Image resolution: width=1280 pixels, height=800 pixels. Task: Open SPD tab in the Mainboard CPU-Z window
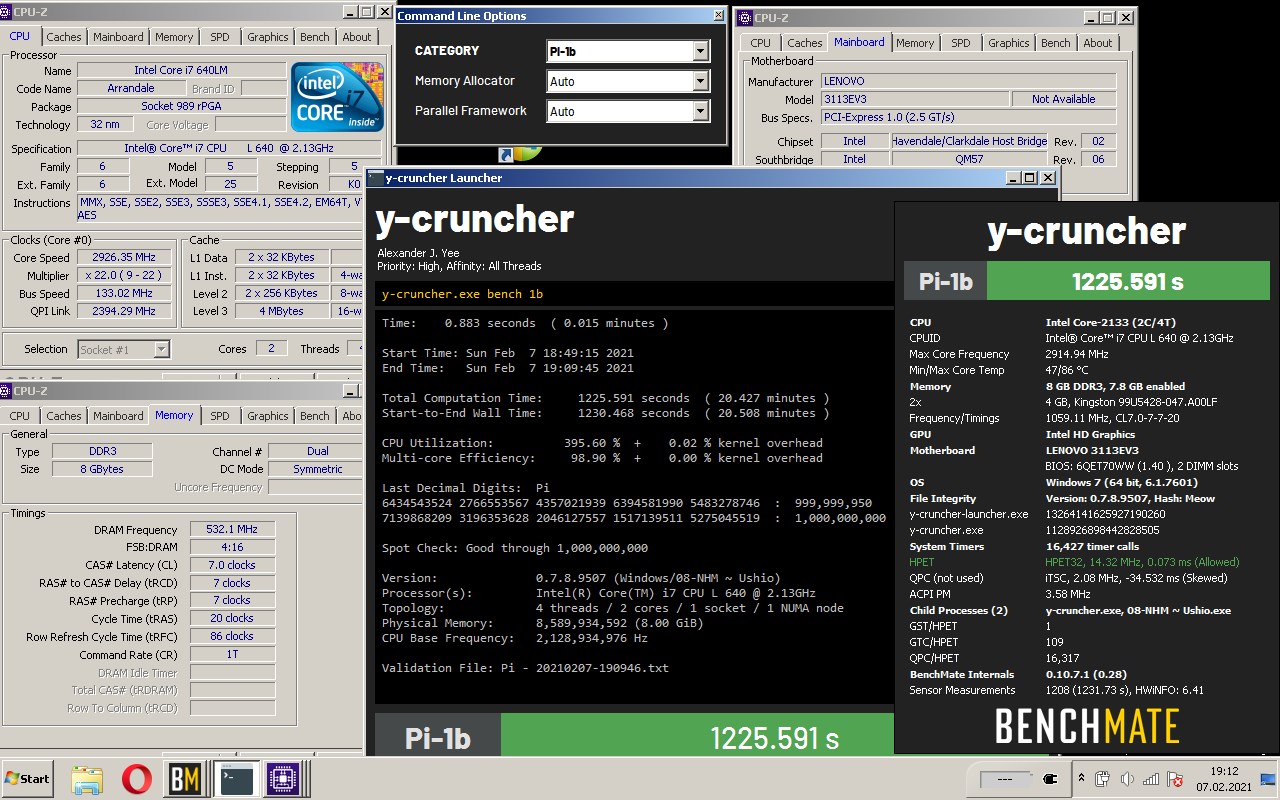point(961,43)
